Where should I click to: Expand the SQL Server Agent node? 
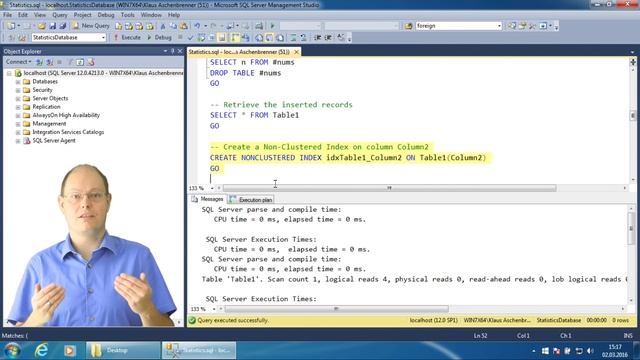point(18,141)
